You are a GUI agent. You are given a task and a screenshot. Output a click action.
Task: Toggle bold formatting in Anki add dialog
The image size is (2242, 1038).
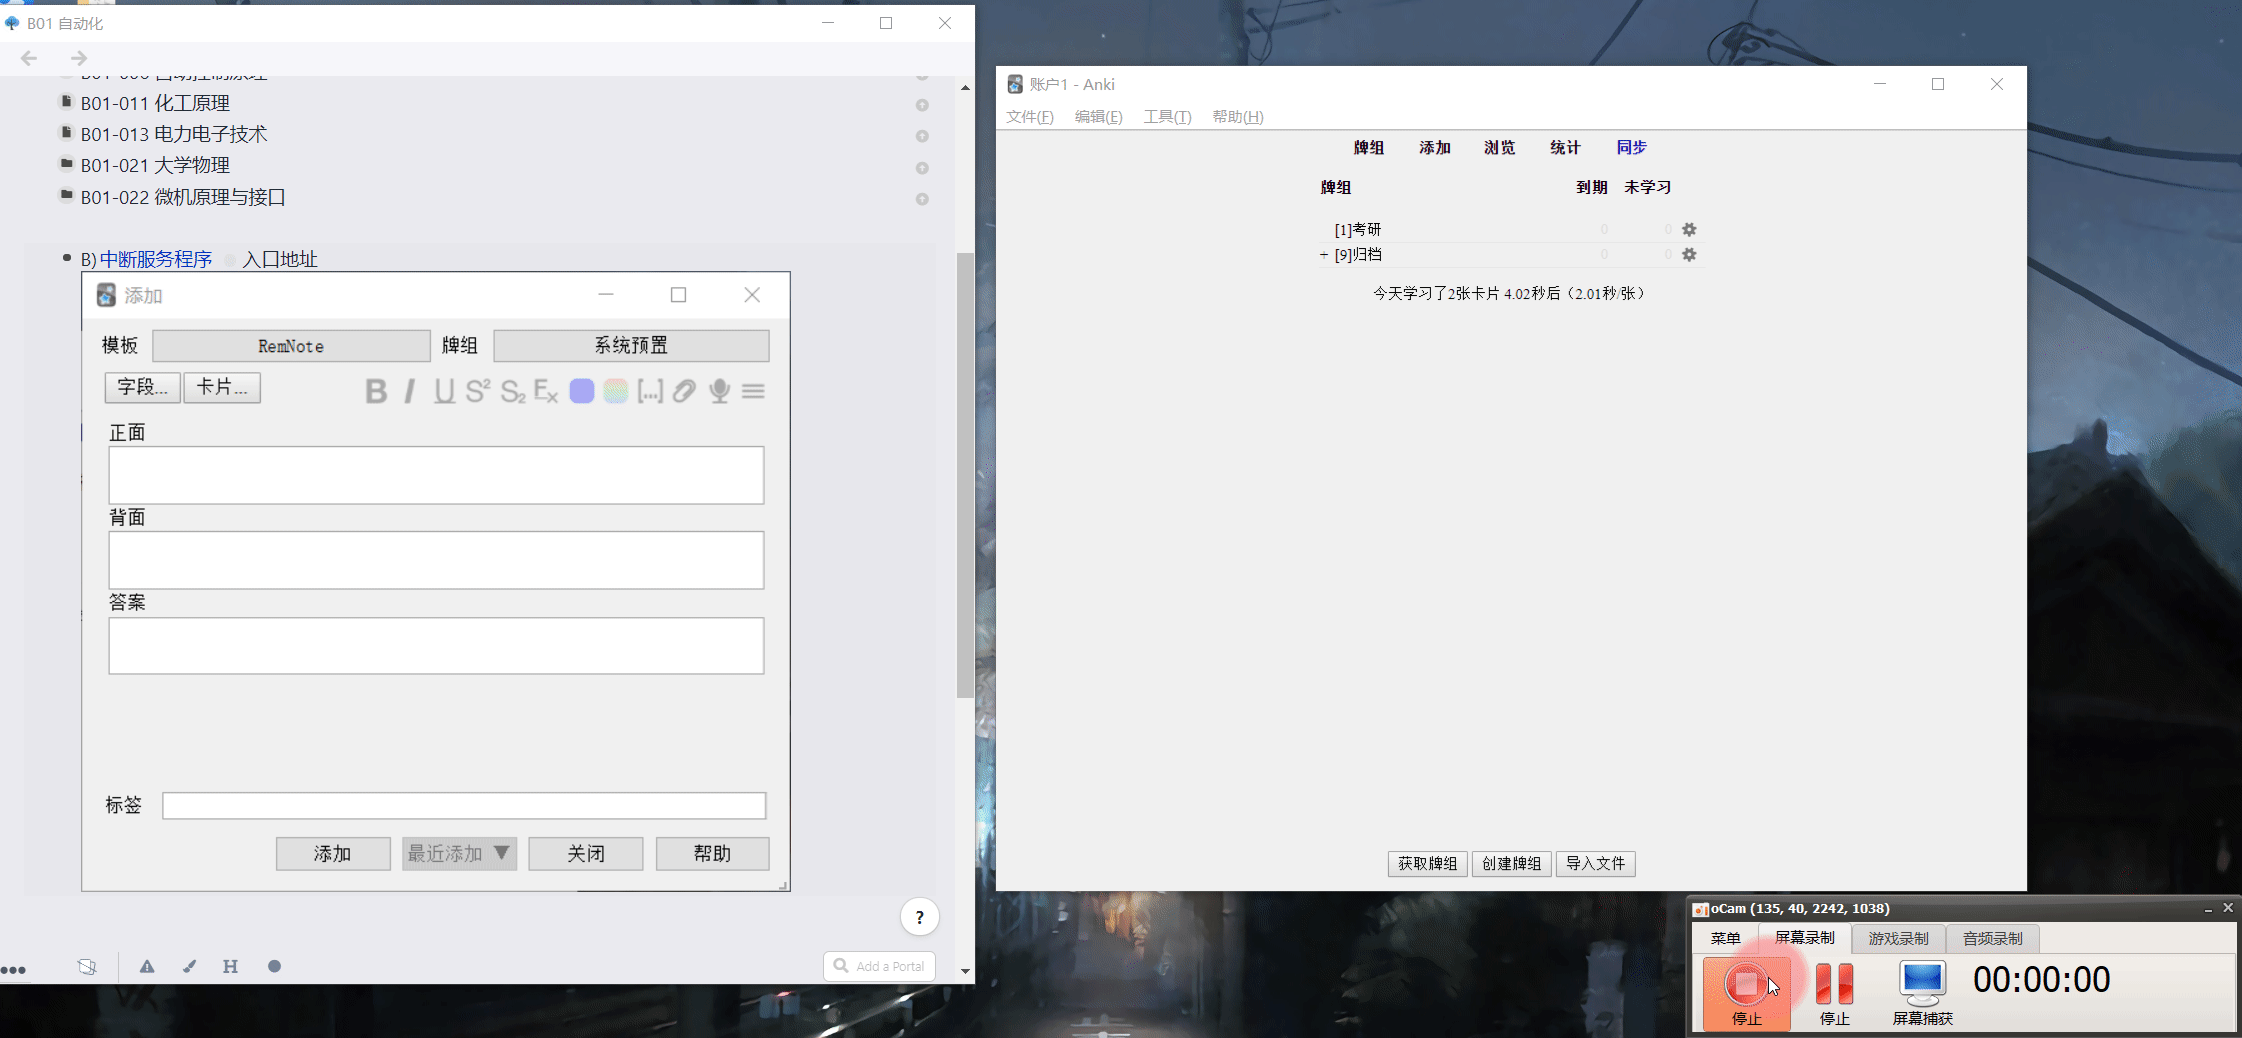coord(376,391)
